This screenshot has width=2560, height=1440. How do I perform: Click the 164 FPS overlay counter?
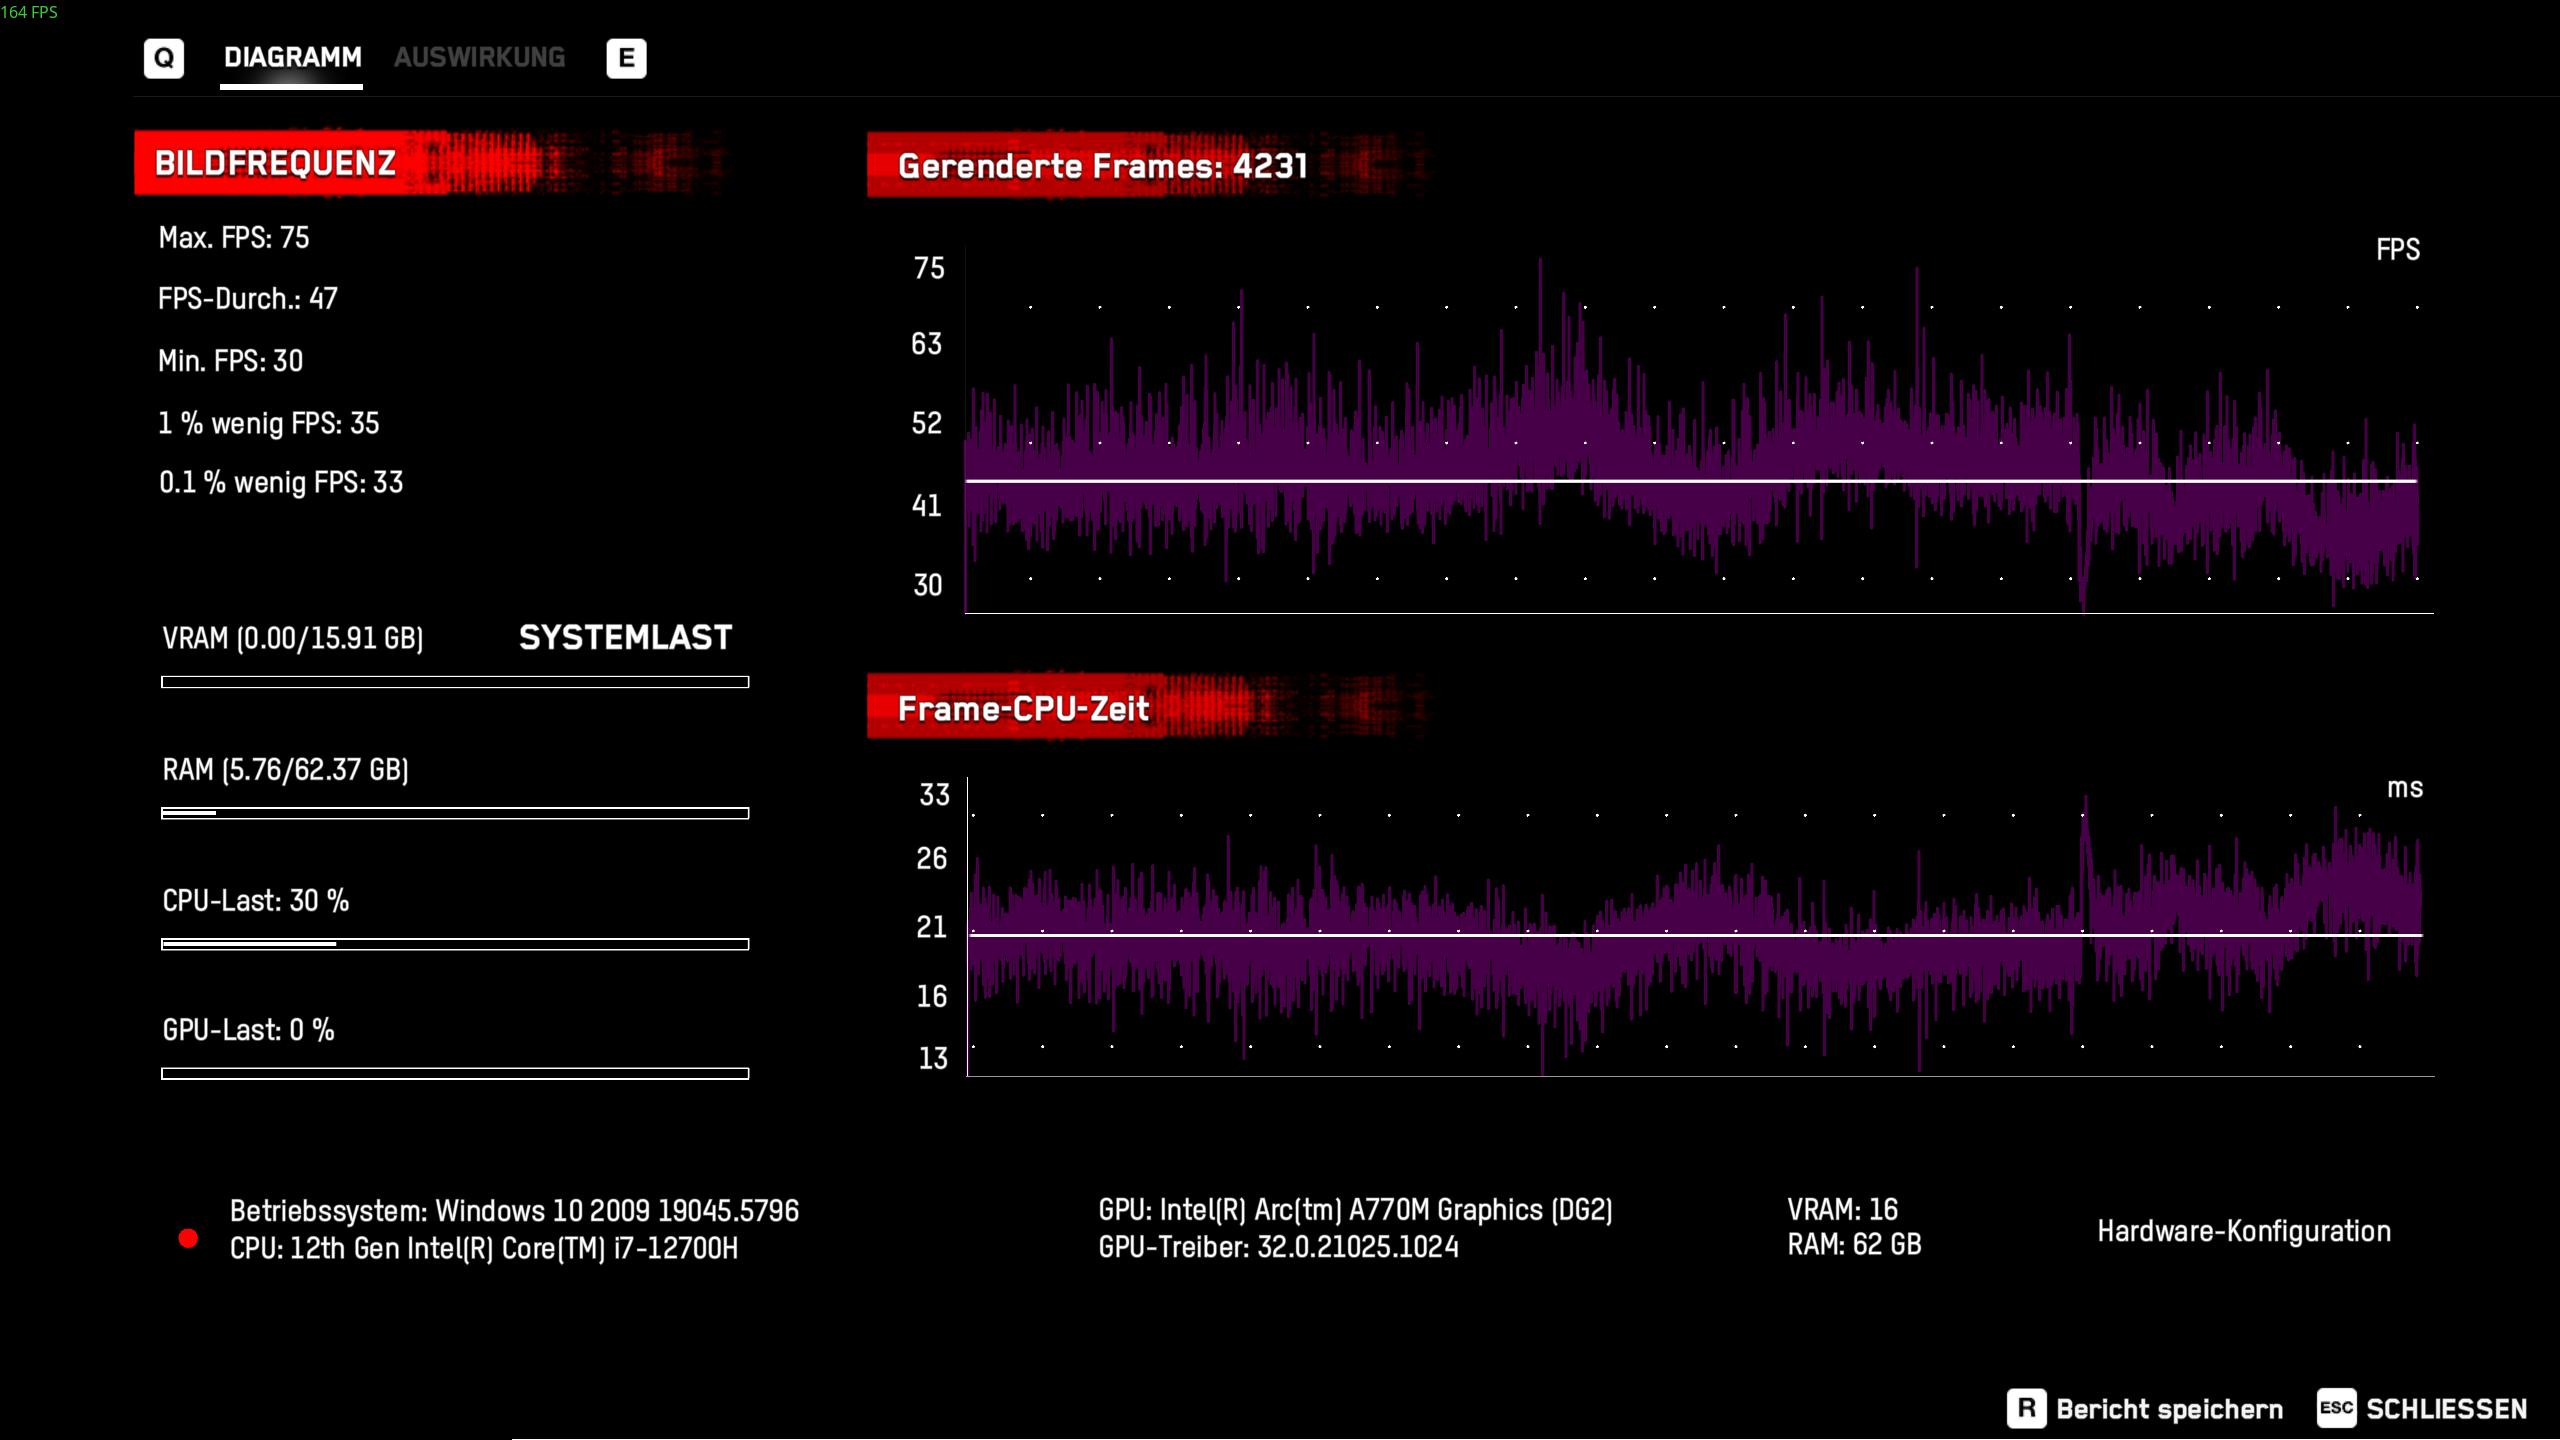(29, 12)
